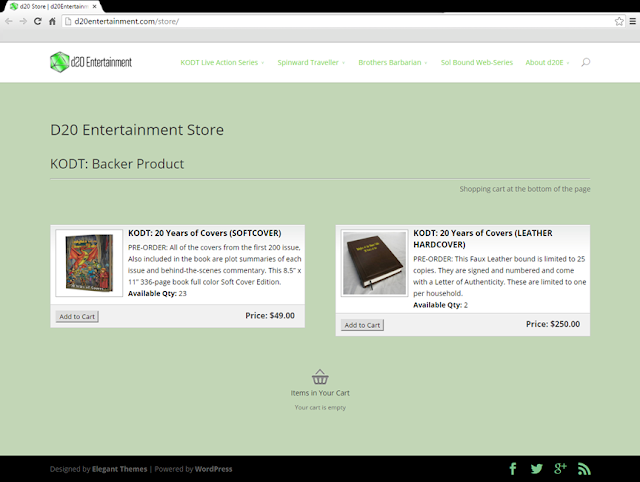Expand arrow next to KODT Live Action Series

pyautogui.click(x=262, y=63)
